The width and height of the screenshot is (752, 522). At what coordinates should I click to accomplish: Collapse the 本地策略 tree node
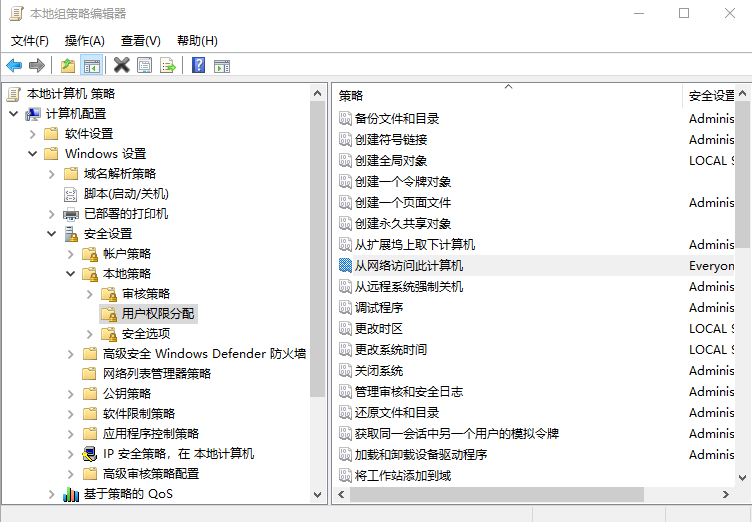[71, 274]
